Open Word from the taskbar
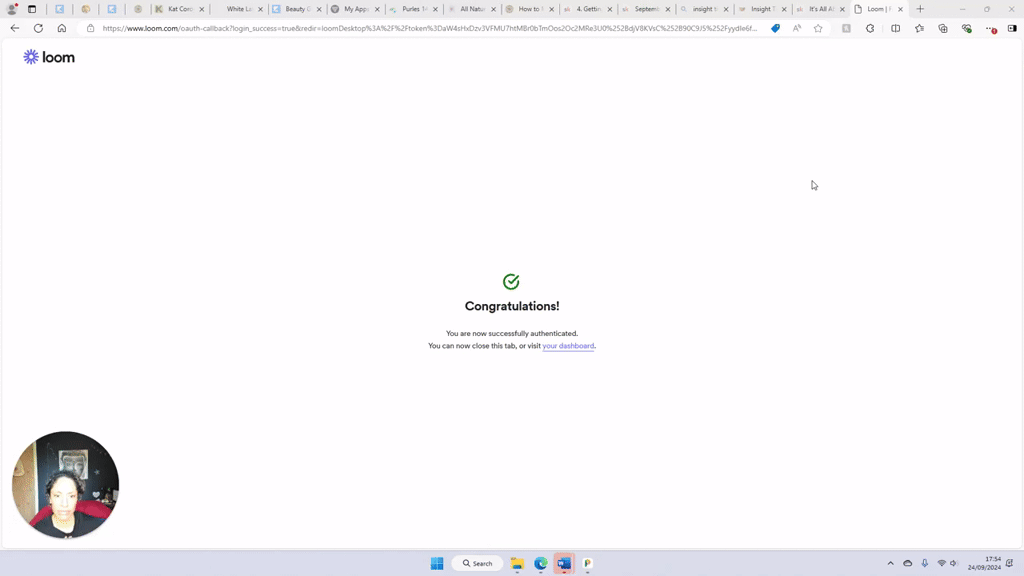Screen dimensions: 1024x576 tap(564, 563)
